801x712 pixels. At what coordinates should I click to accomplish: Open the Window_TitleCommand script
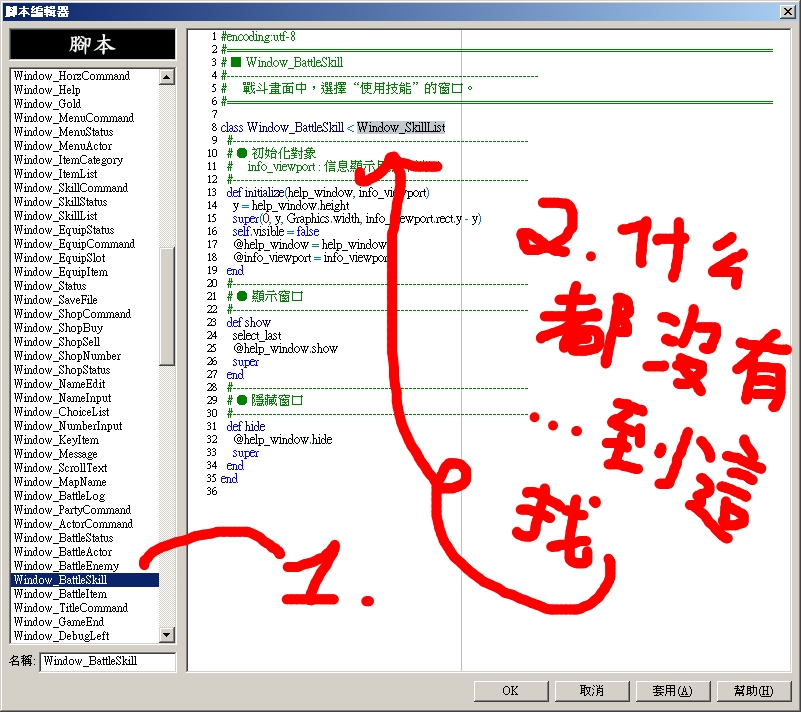pyautogui.click(x=85, y=608)
